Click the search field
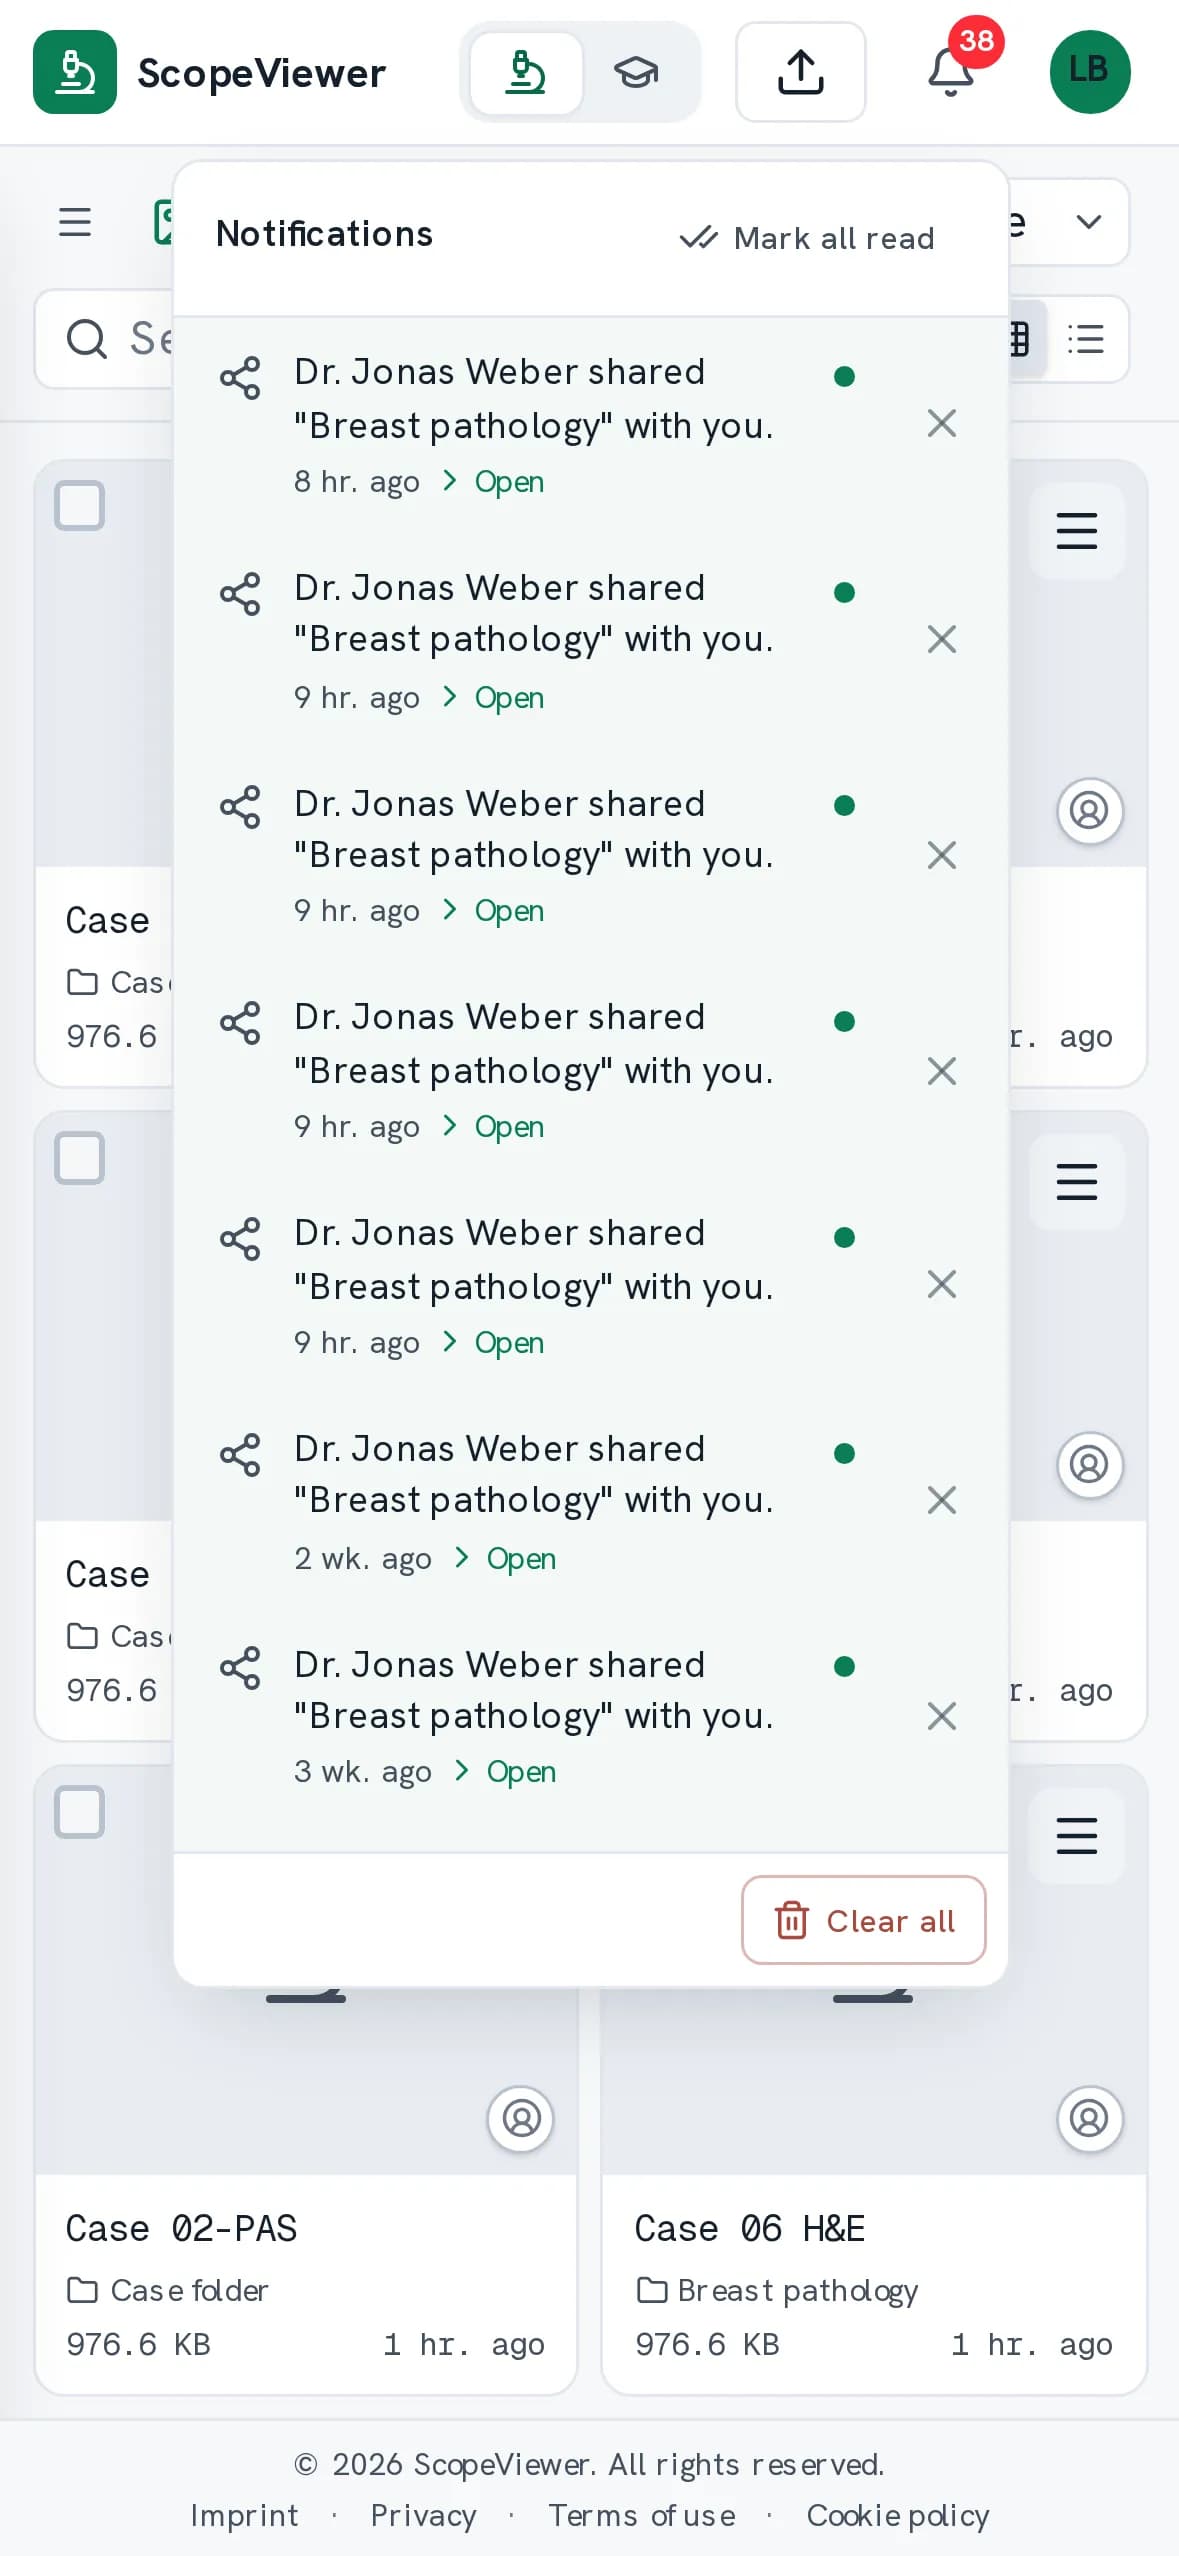The image size is (1179, 2556). coord(104,339)
